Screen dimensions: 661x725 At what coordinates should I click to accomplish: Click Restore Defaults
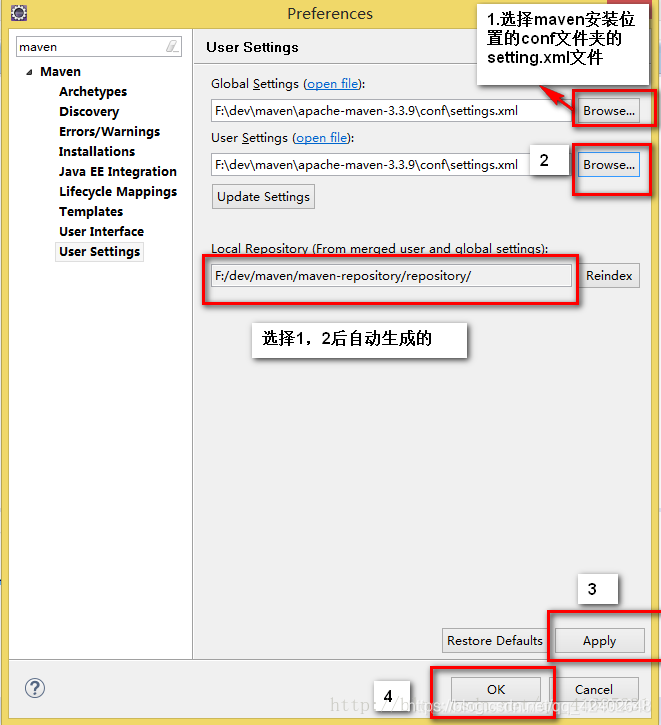click(495, 640)
